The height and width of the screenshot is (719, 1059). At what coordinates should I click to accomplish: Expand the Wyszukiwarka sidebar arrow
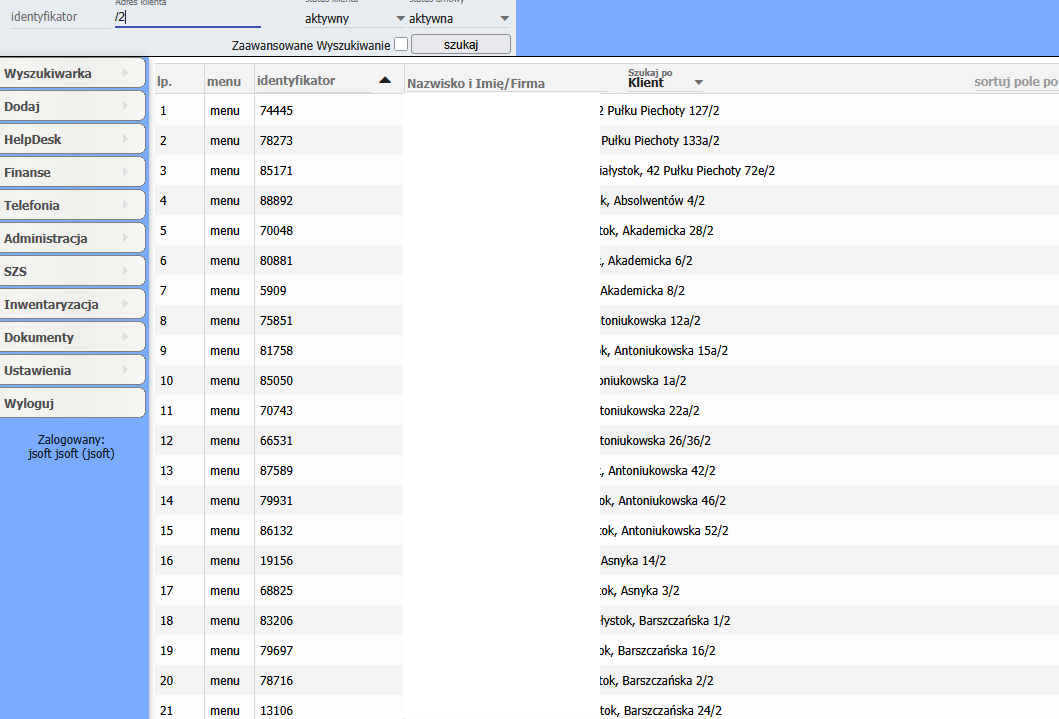pos(126,73)
